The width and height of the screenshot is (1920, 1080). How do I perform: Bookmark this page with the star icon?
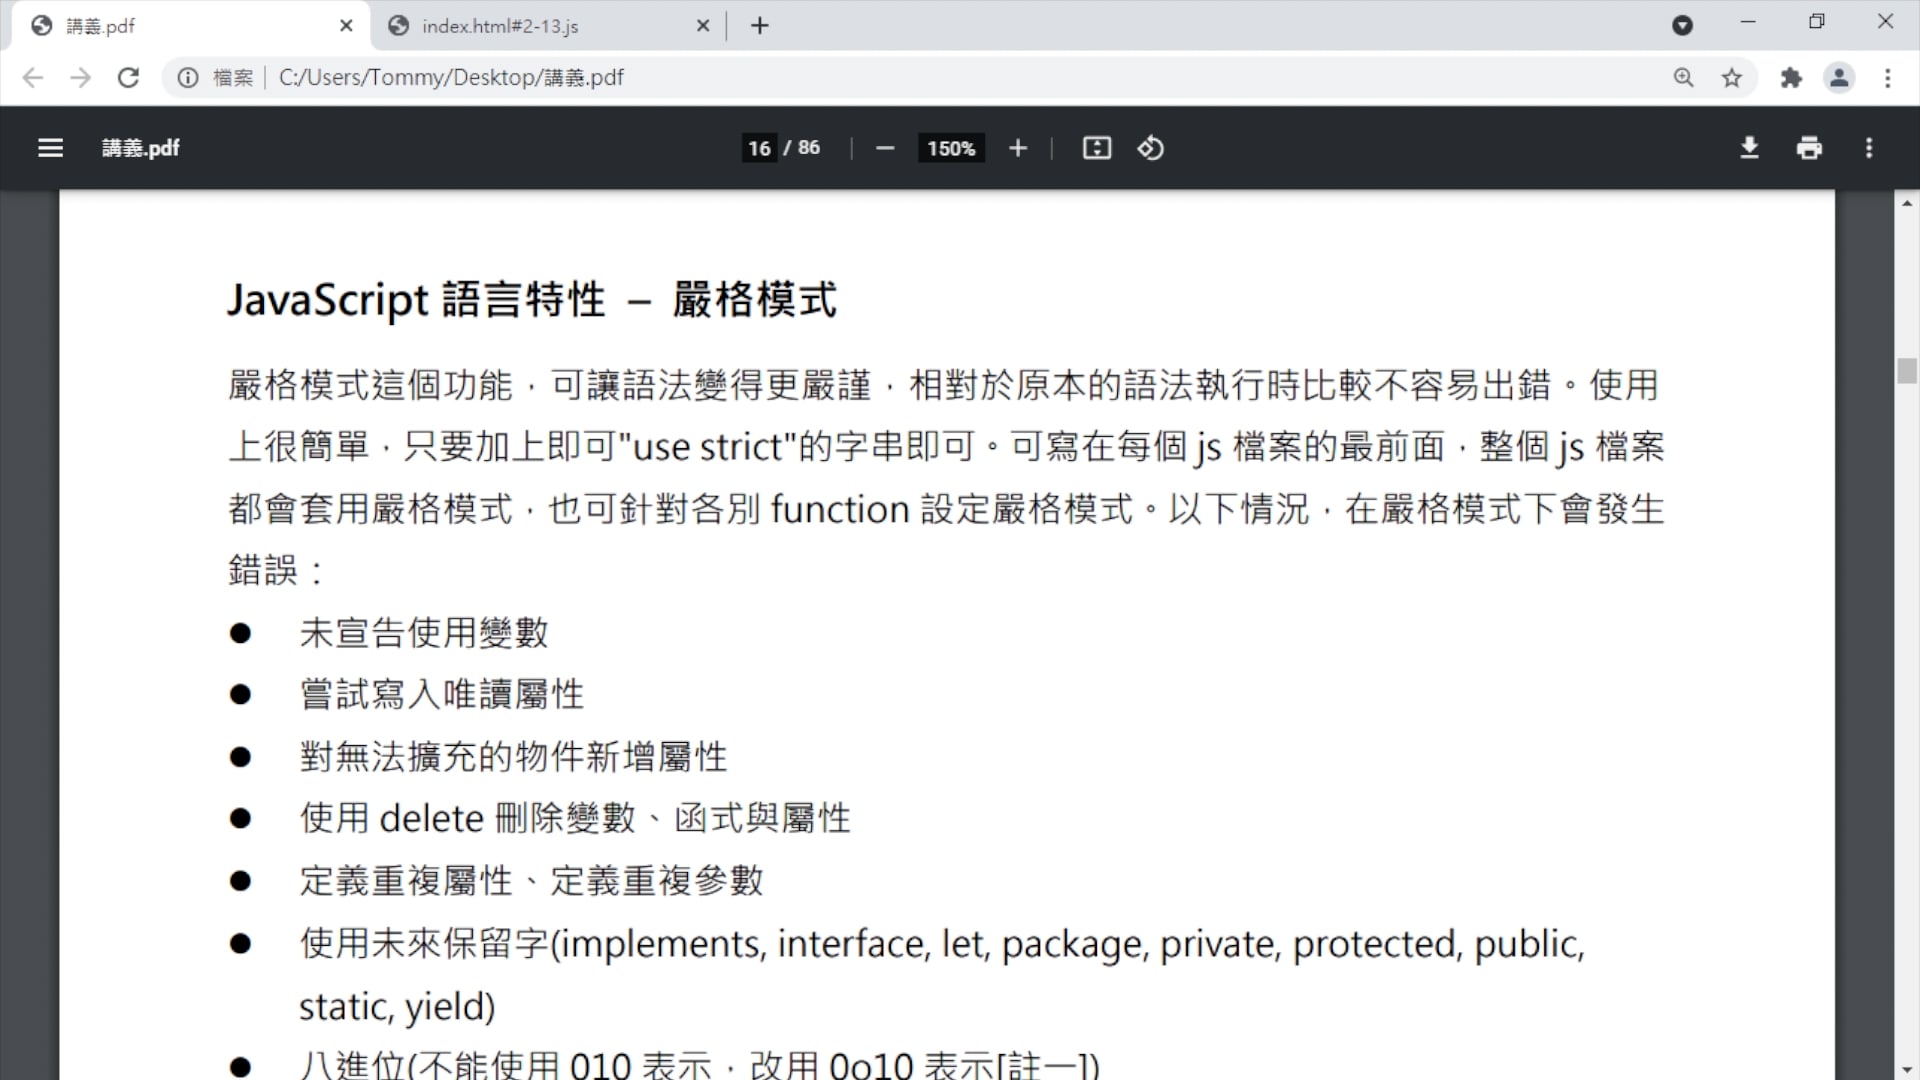(x=1732, y=77)
